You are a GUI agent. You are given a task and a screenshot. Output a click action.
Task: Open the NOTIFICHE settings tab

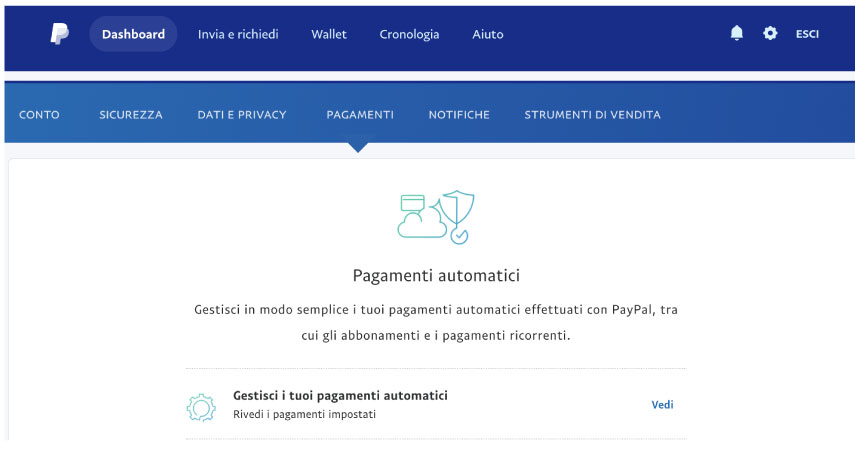click(459, 115)
